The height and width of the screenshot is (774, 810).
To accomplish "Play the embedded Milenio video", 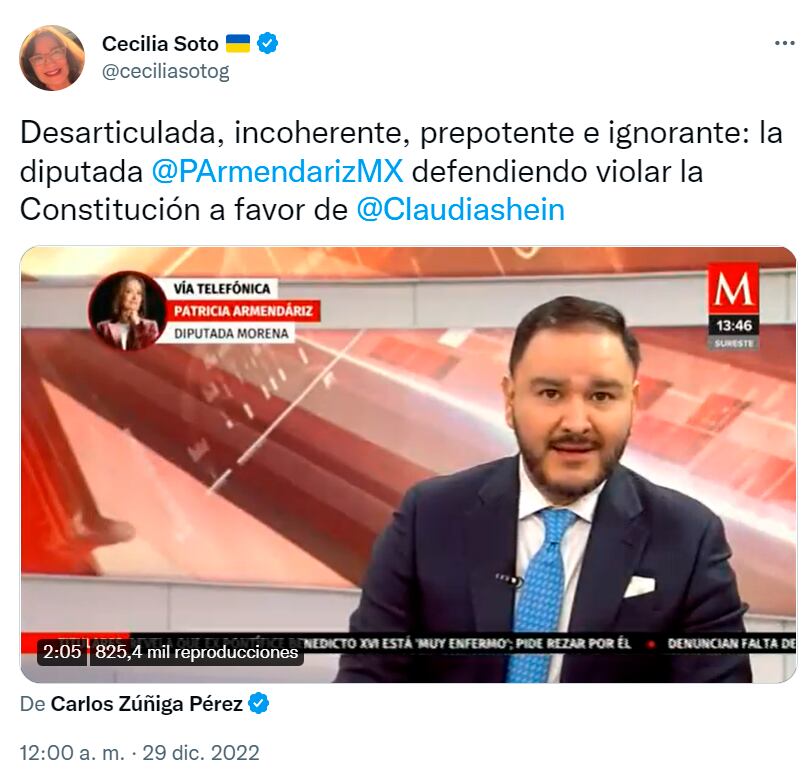I will click(x=408, y=465).
